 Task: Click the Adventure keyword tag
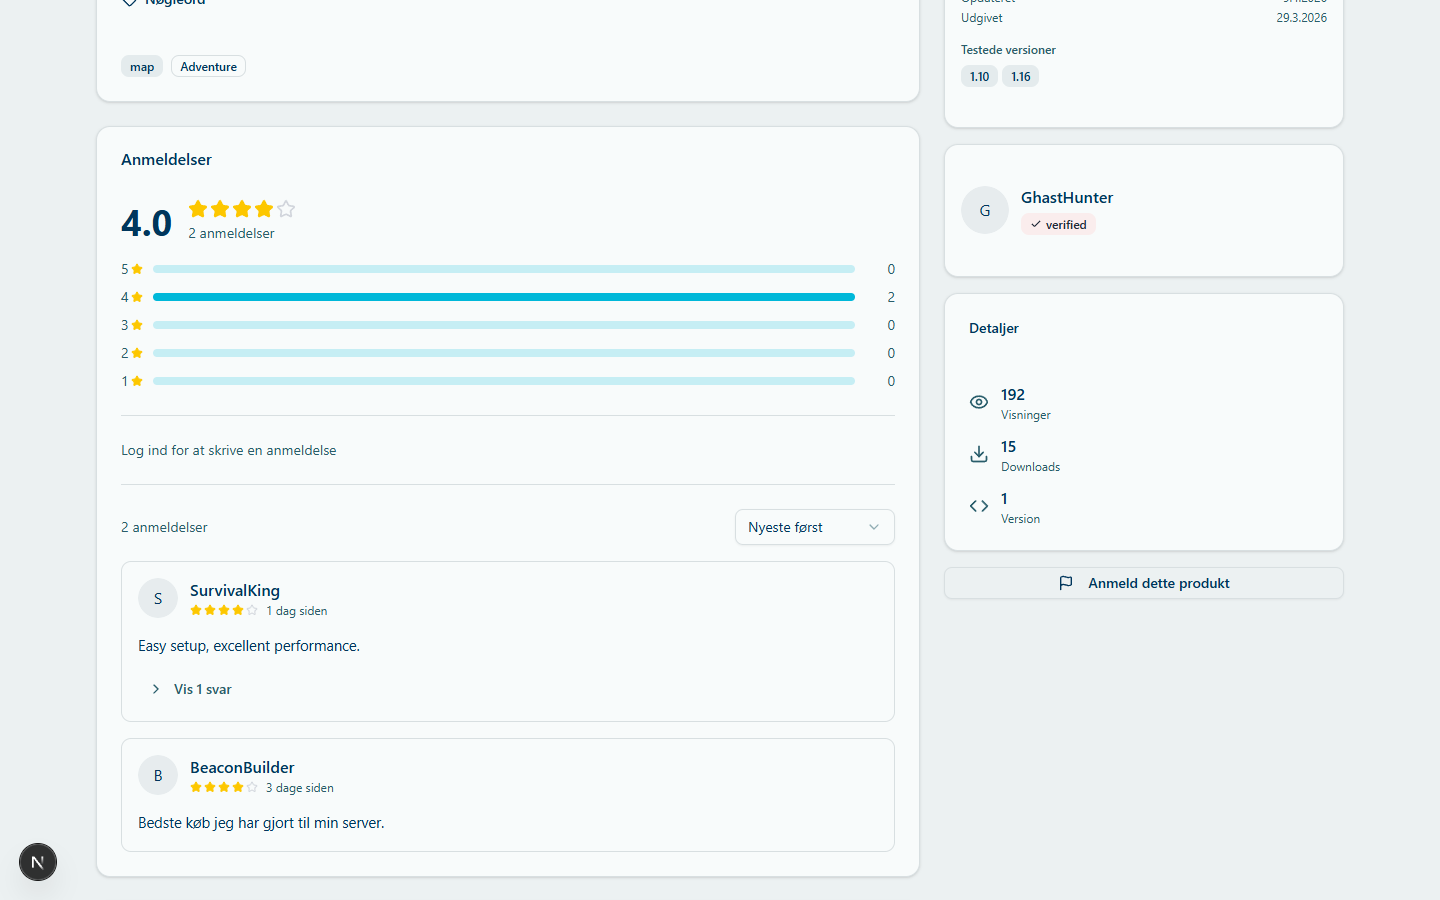coord(209,67)
